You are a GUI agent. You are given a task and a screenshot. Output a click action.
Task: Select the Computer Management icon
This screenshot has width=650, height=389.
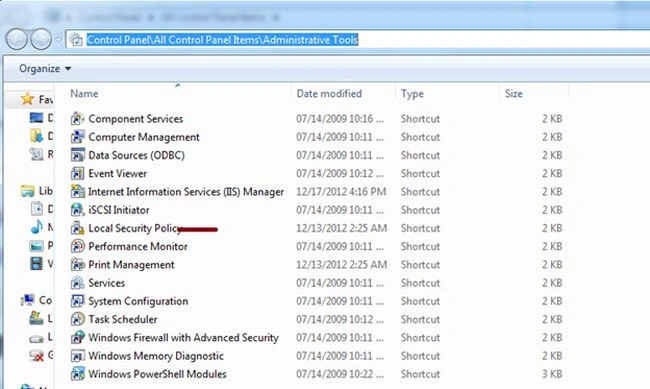pos(78,137)
